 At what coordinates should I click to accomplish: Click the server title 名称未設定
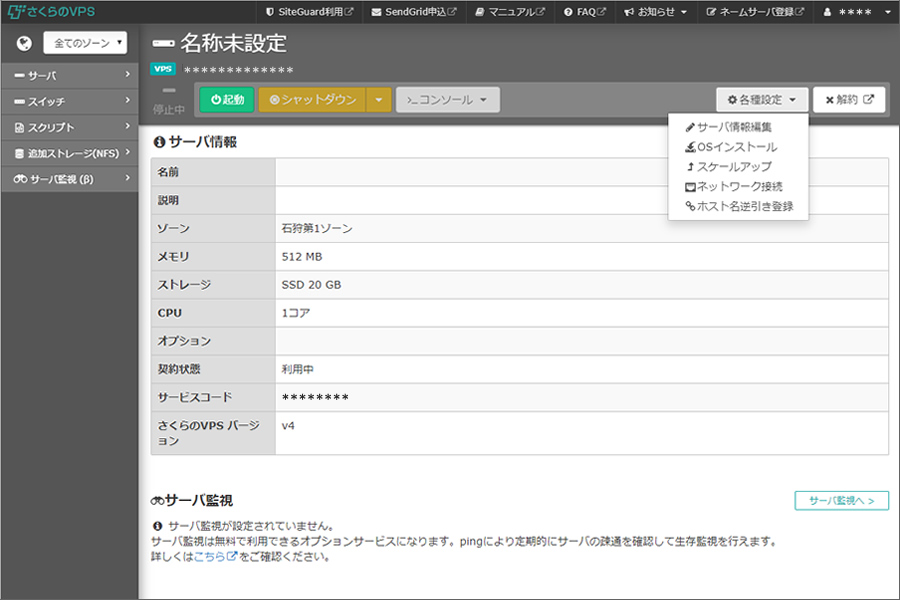tap(233, 43)
